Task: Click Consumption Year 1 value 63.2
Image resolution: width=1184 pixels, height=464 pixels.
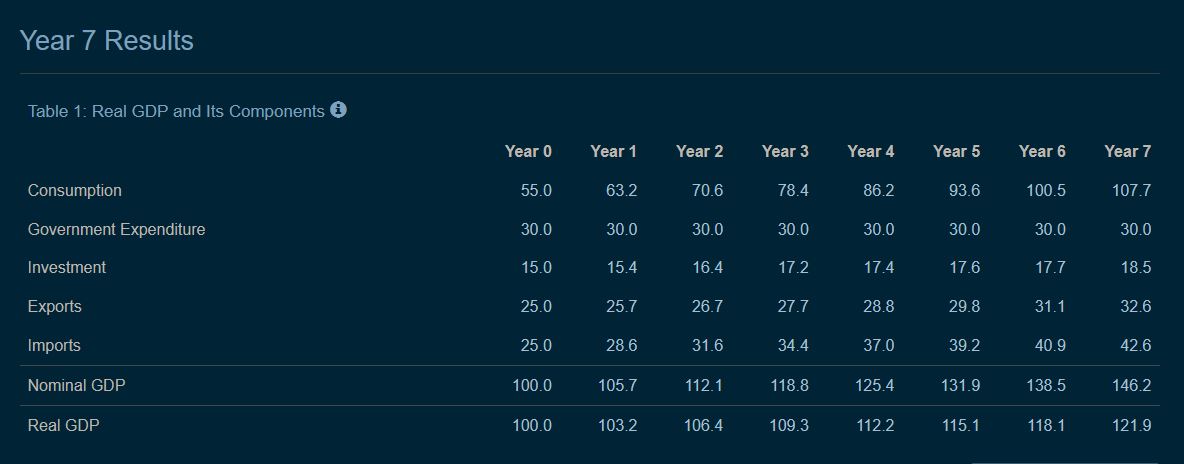Action: (621, 190)
